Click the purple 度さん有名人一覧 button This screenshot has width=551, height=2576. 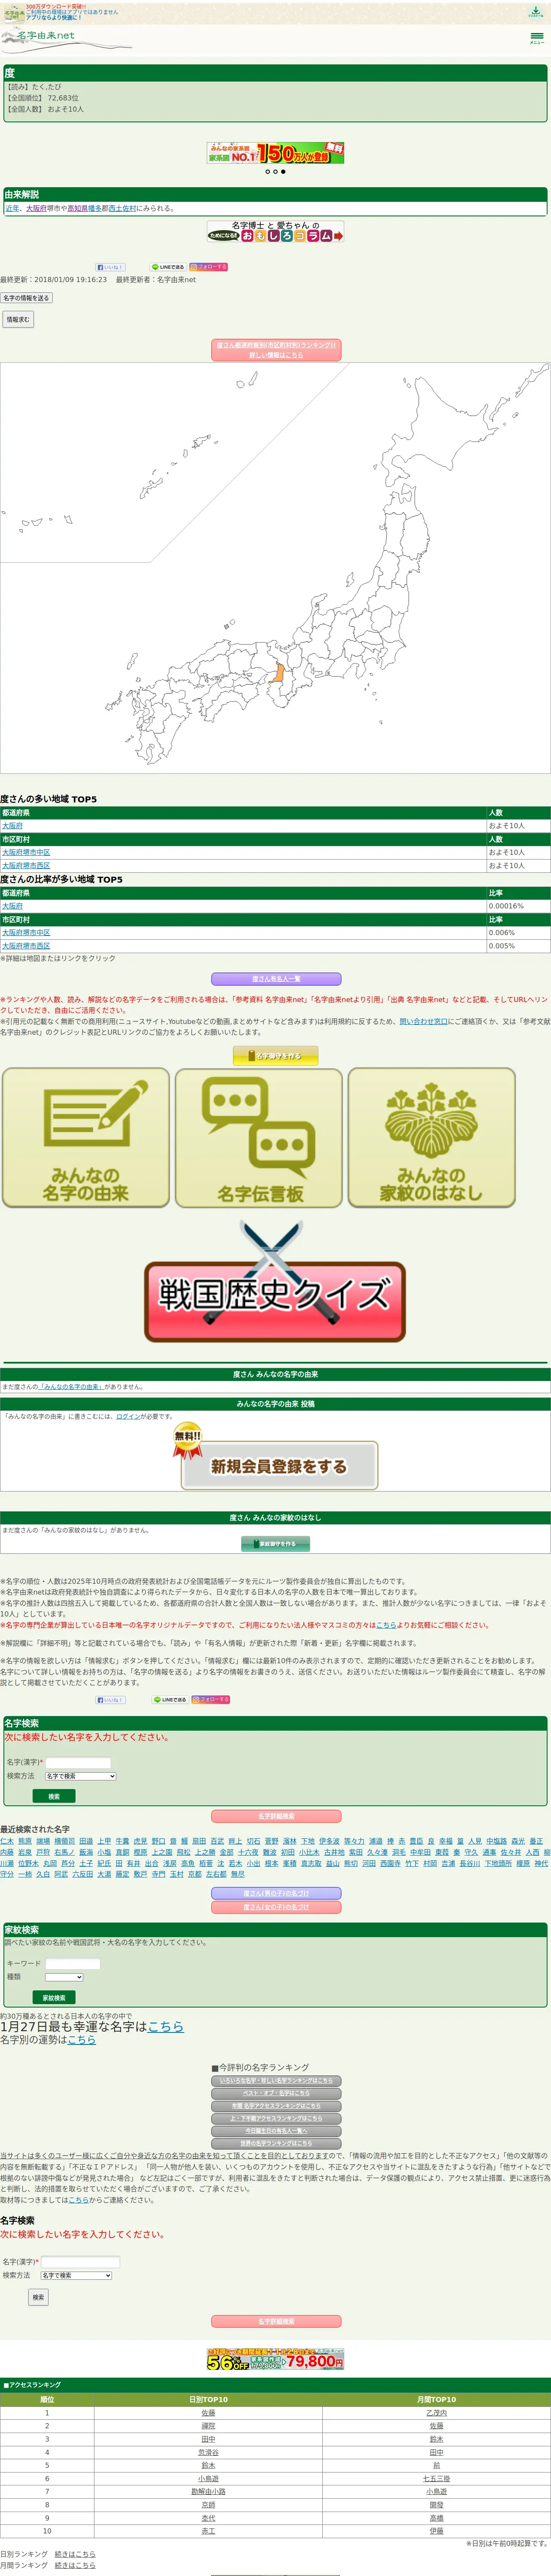click(276, 979)
